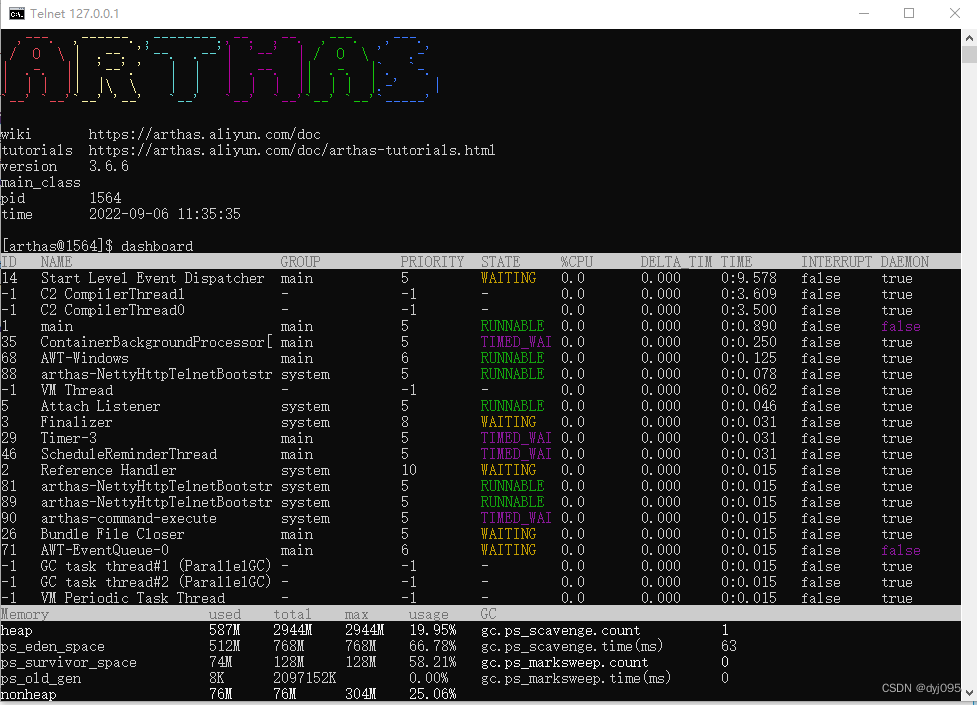
Task: Click the scrollbar up arrow
Action: point(969,37)
